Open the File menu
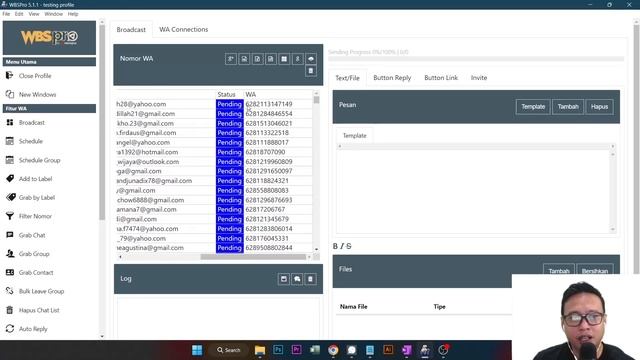 pyautogui.click(x=6, y=14)
